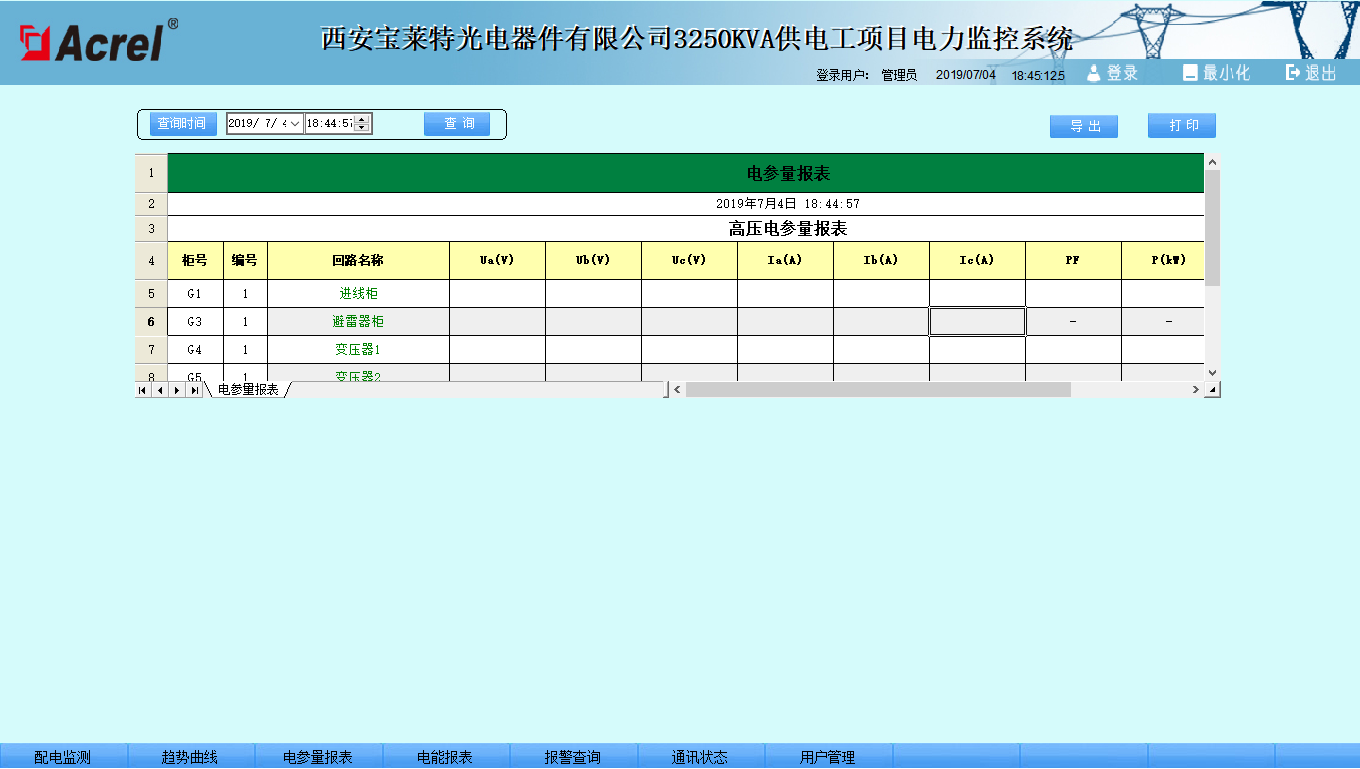Click the 导出 export button
Viewport: 1360px width, 769px height.
(x=1084, y=126)
